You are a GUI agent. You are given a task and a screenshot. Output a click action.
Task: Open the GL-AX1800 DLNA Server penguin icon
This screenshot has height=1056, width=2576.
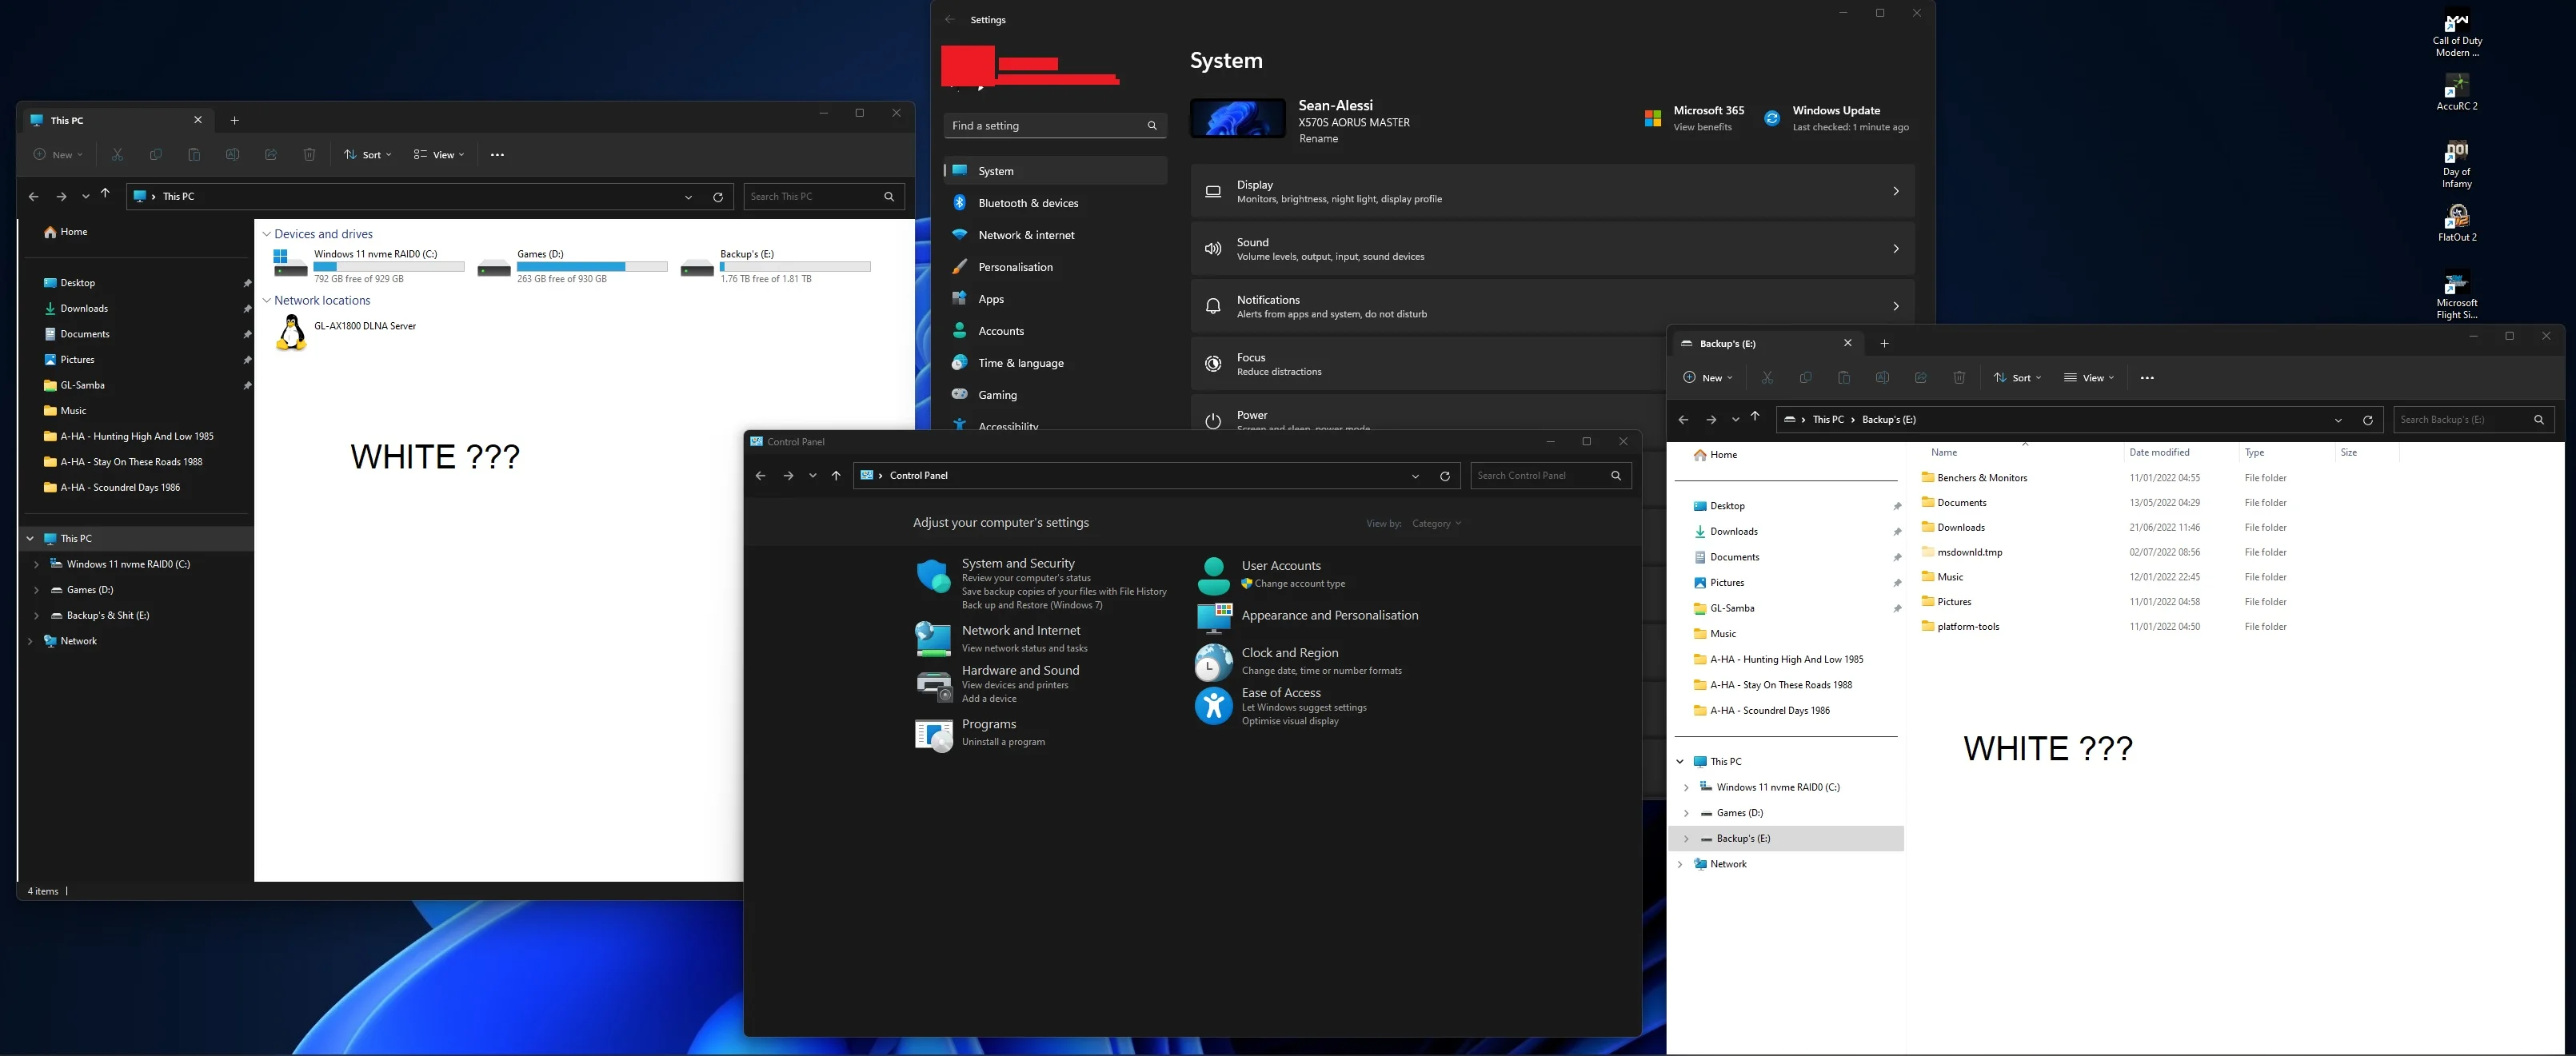pyautogui.click(x=291, y=332)
